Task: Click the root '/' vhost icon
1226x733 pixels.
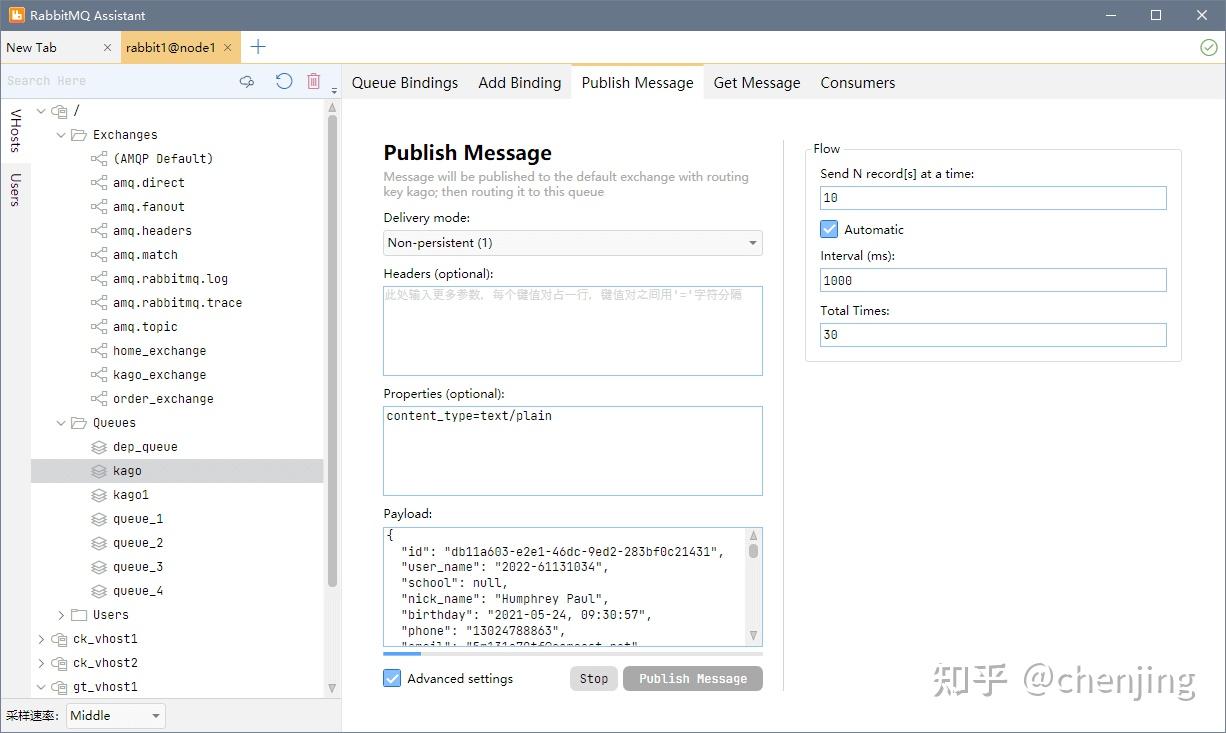Action: 59,111
